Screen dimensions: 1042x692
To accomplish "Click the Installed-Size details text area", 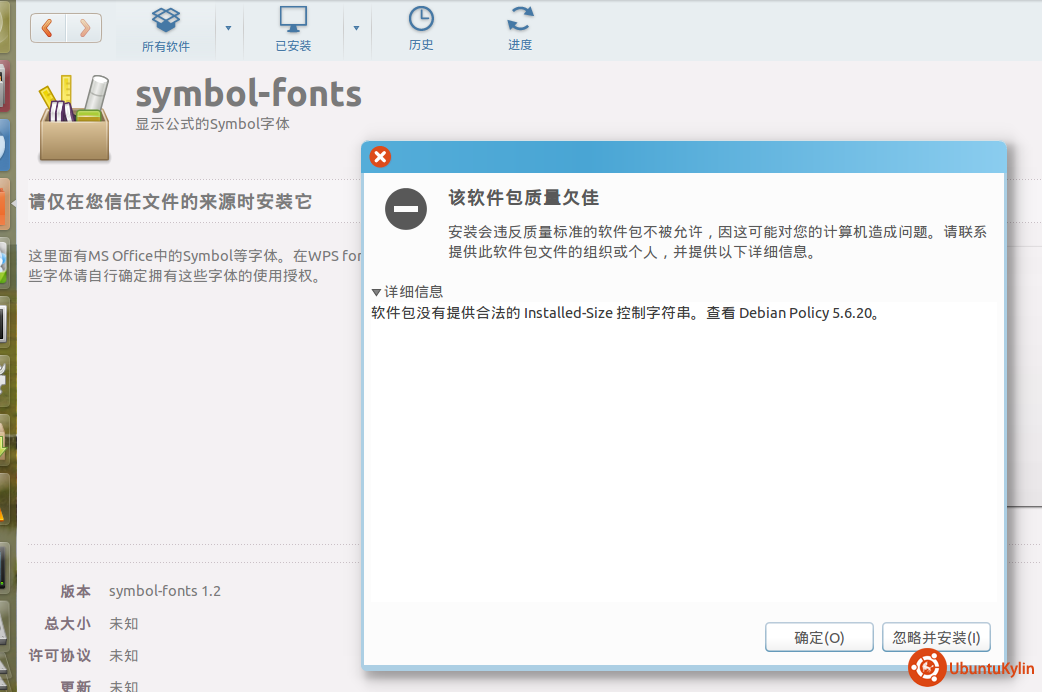I will pyautogui.click(x=625, y=313).
